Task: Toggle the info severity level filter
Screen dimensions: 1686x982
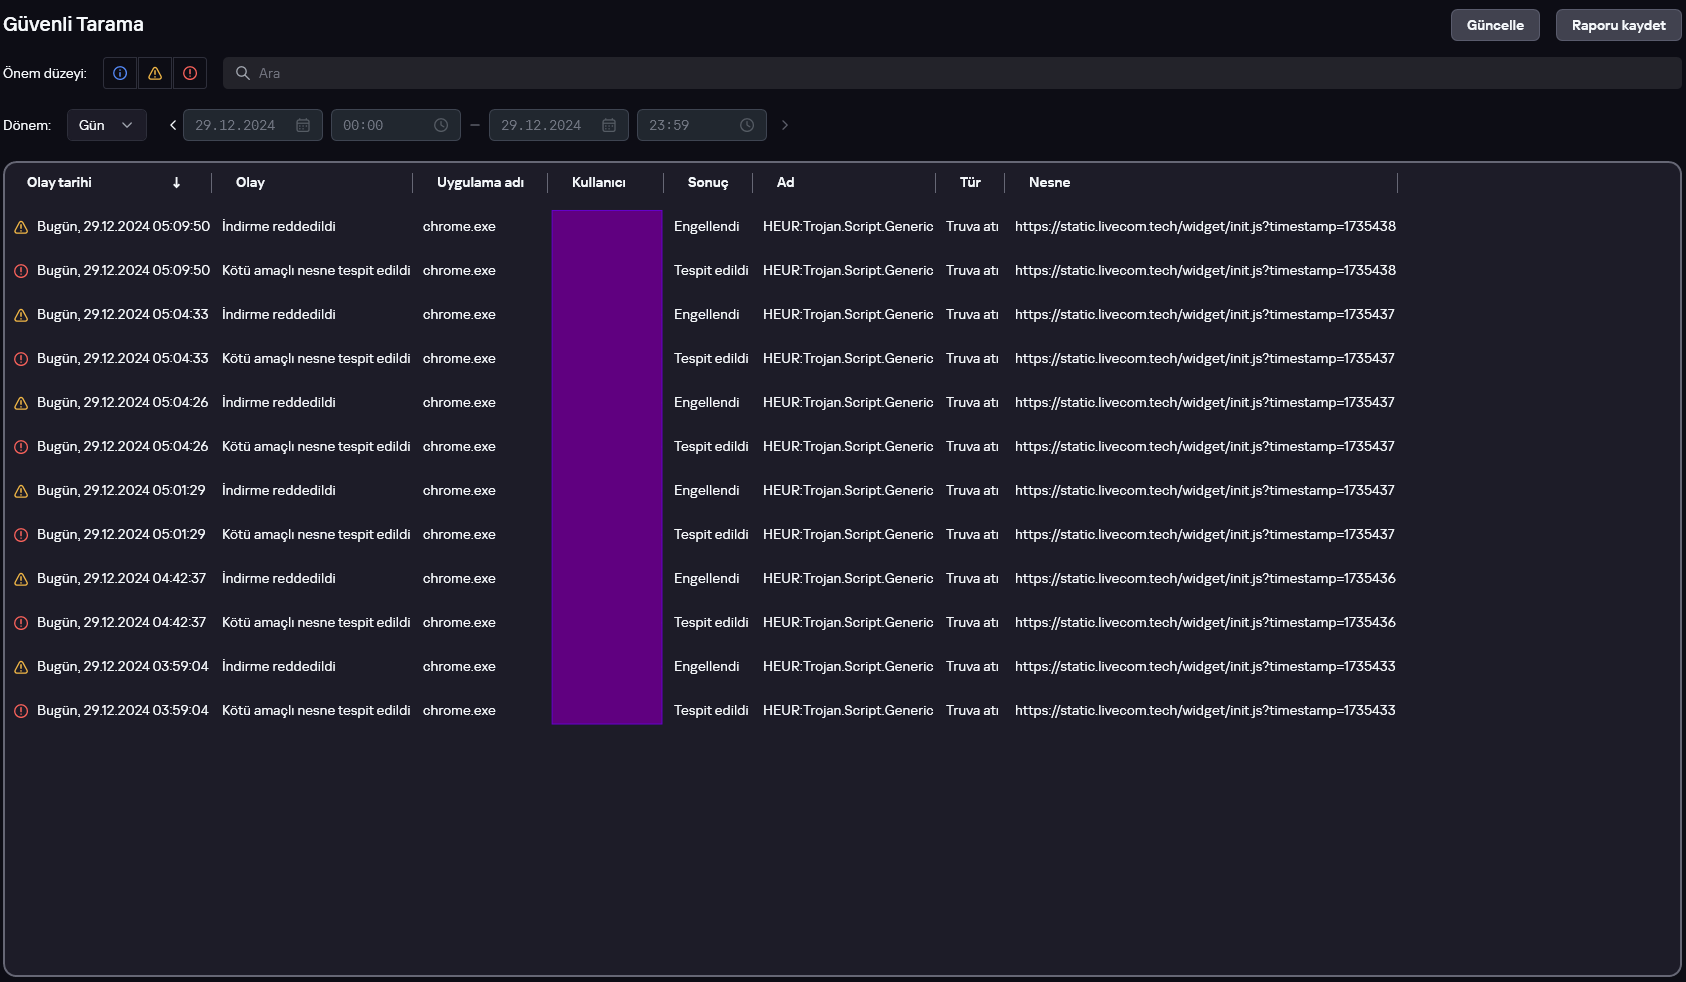Action: (120, 73)
